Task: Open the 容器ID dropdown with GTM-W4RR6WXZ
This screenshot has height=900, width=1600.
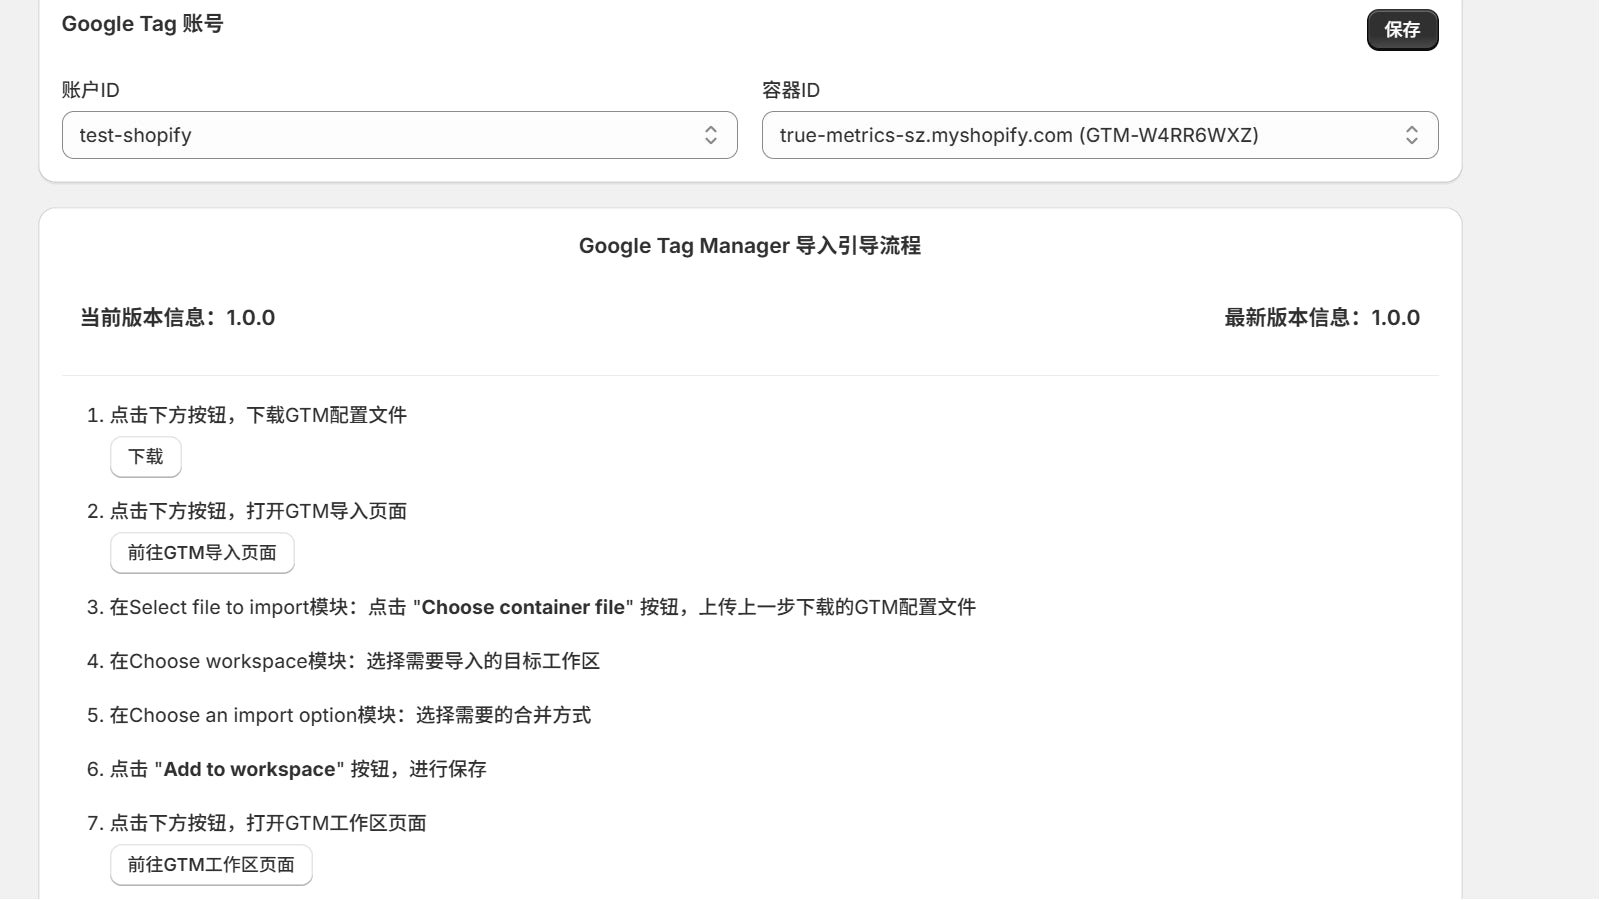Action: [1100, 135]
